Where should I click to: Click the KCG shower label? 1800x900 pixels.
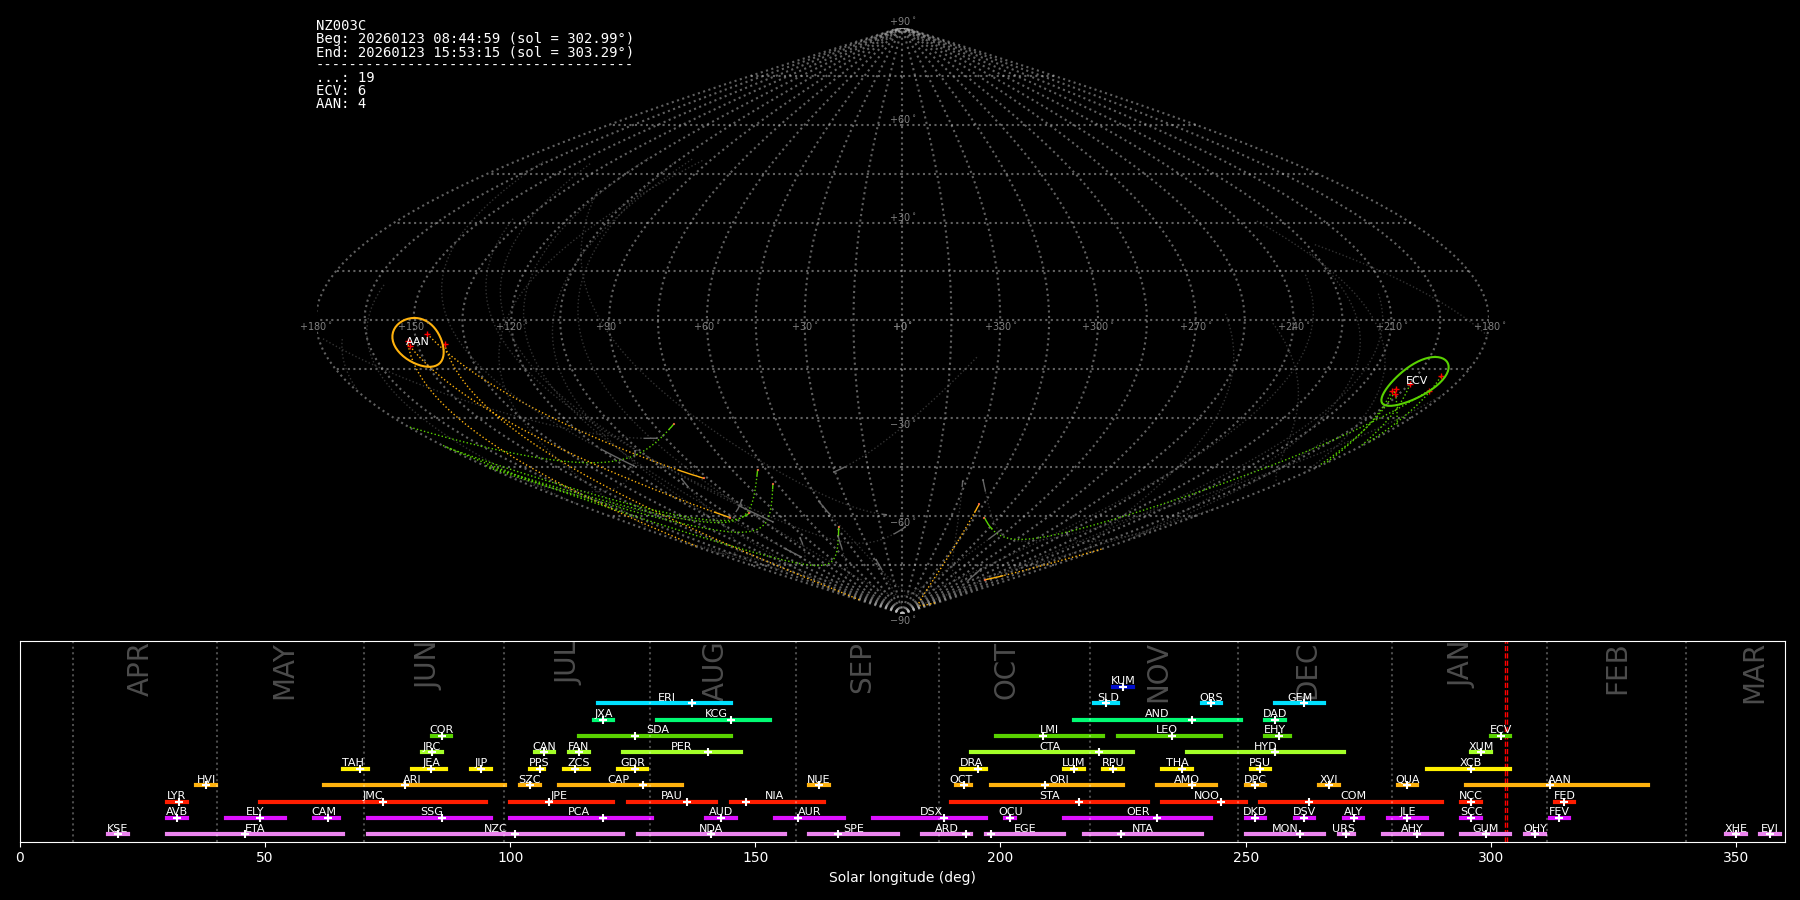[x=716, y=714]
